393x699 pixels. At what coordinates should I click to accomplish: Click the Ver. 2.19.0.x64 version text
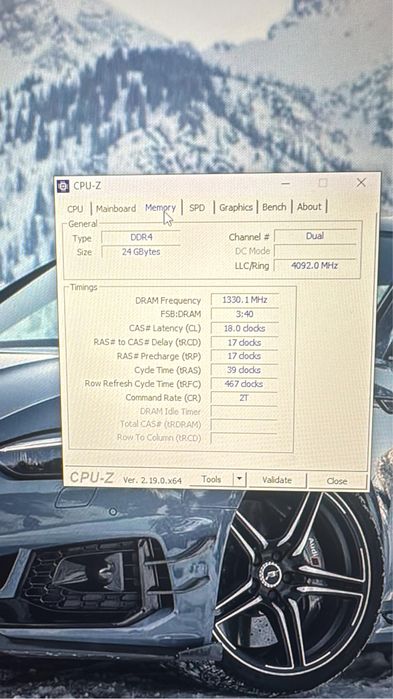(152, 480)
